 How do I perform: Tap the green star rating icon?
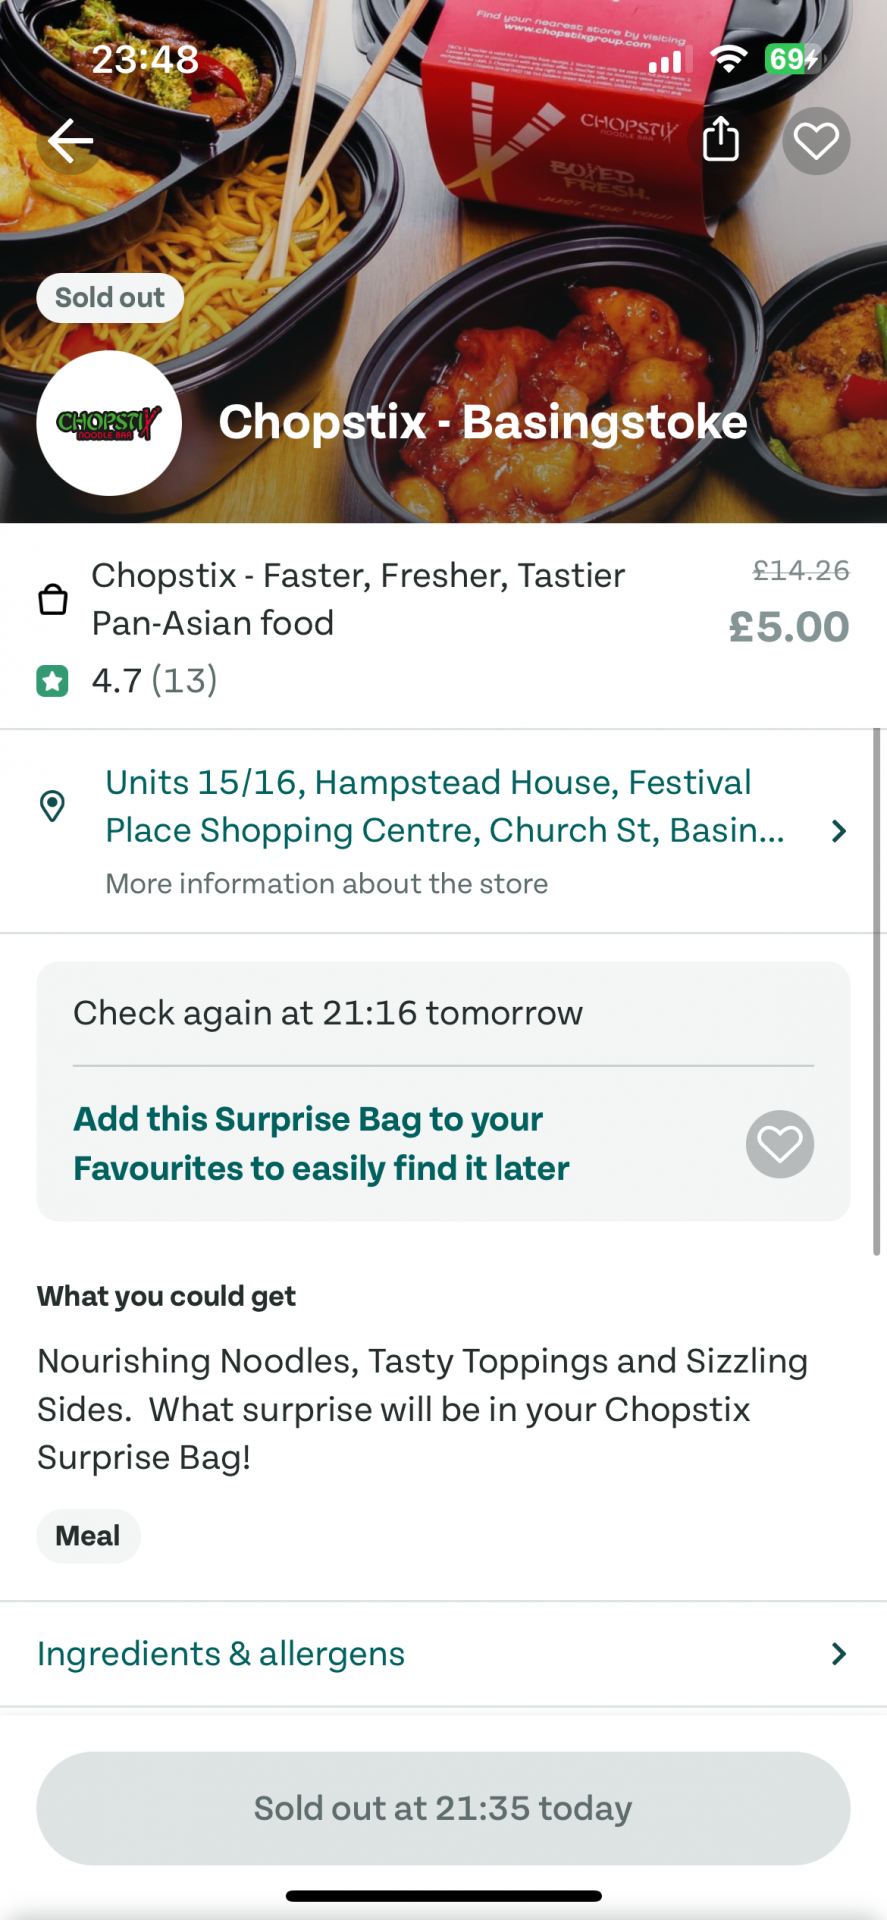coord(52,681)
